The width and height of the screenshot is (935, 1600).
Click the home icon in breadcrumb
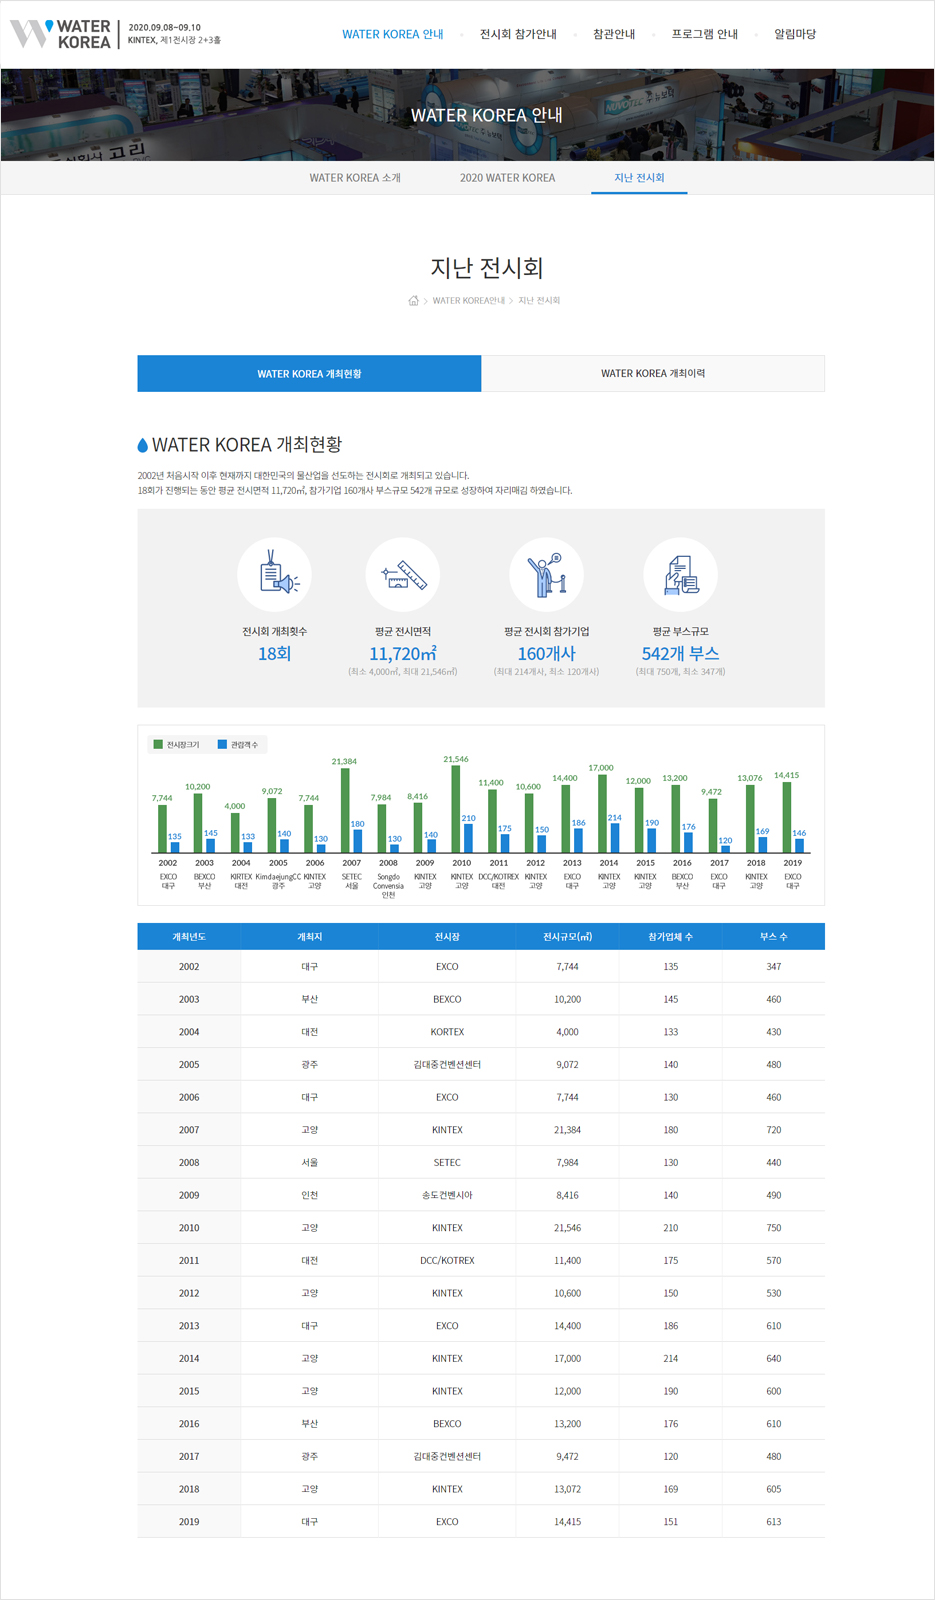pos(413,301)
